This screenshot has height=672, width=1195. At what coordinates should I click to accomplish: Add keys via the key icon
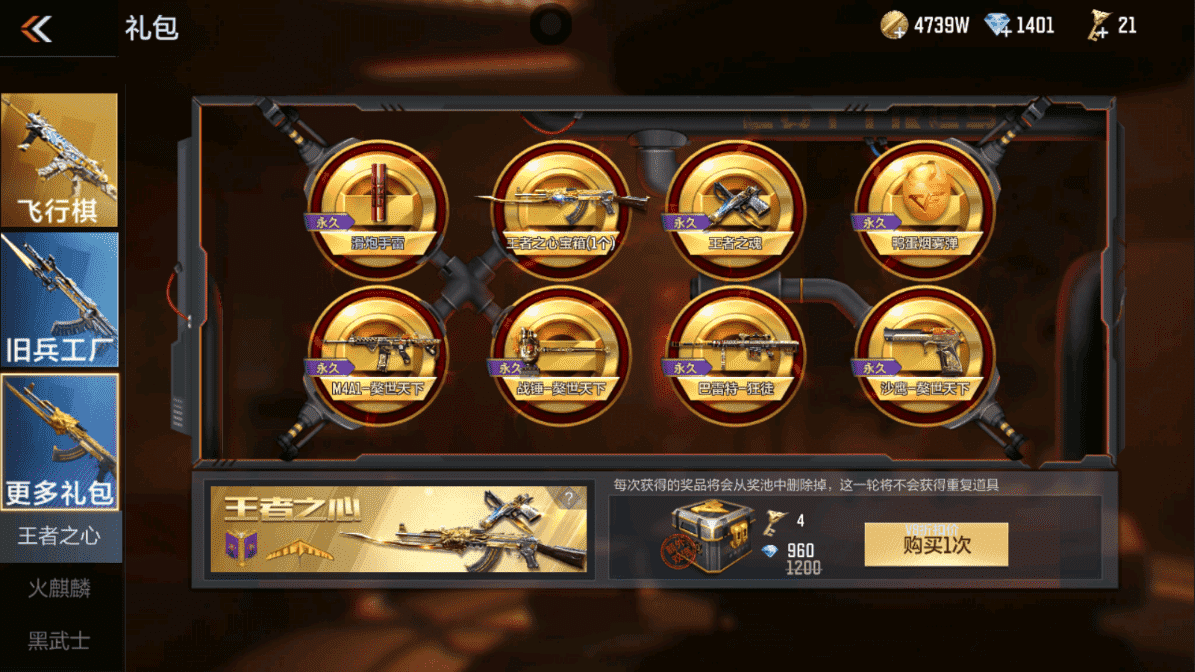coord(1097,26)
